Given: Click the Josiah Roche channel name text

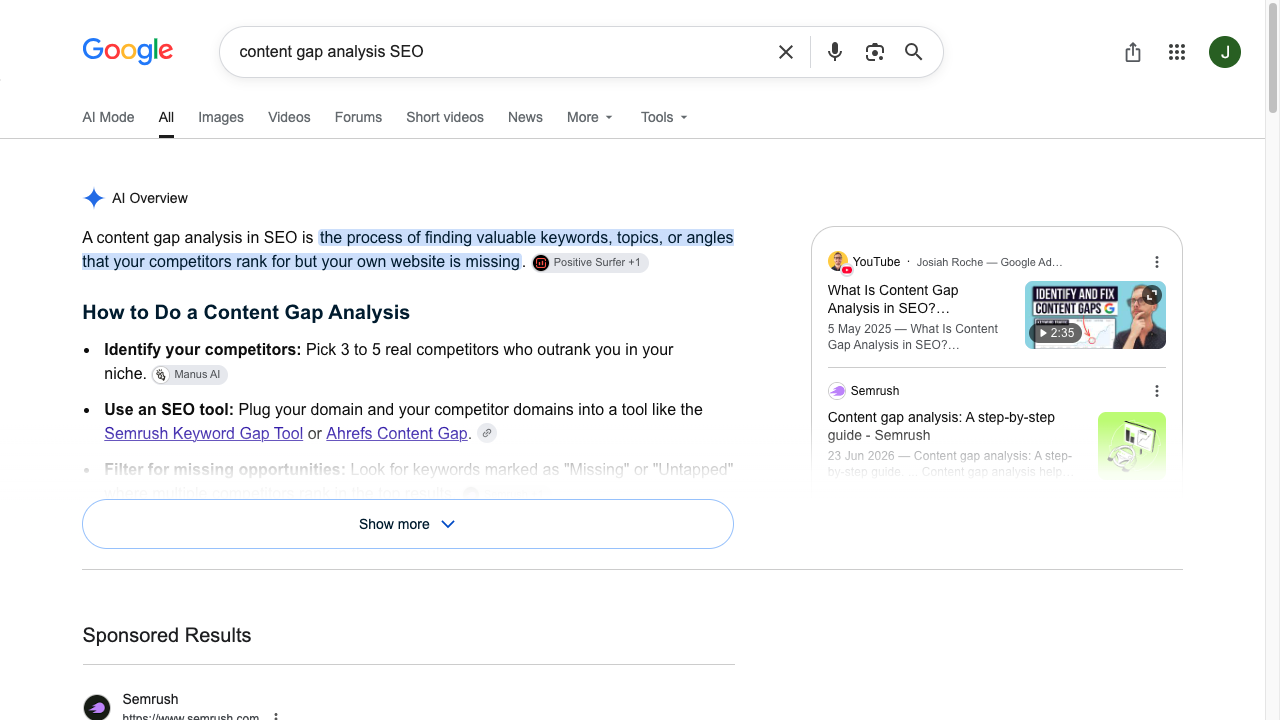Looking at the screenshot, I should pyautogui.click(x=990, y=262).
